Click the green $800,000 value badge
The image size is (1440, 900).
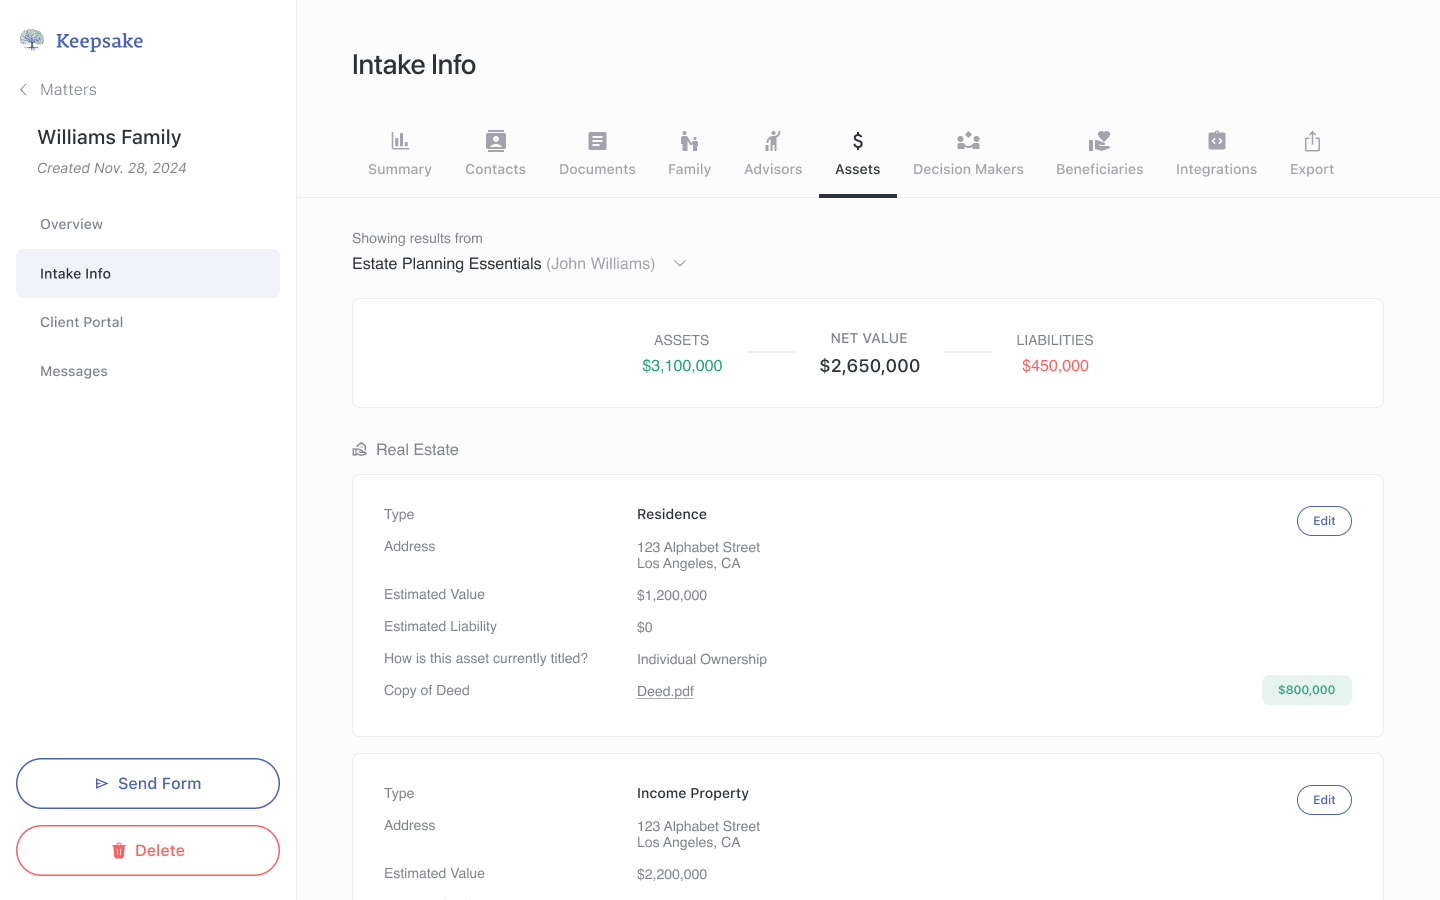tap(1306, 690)
